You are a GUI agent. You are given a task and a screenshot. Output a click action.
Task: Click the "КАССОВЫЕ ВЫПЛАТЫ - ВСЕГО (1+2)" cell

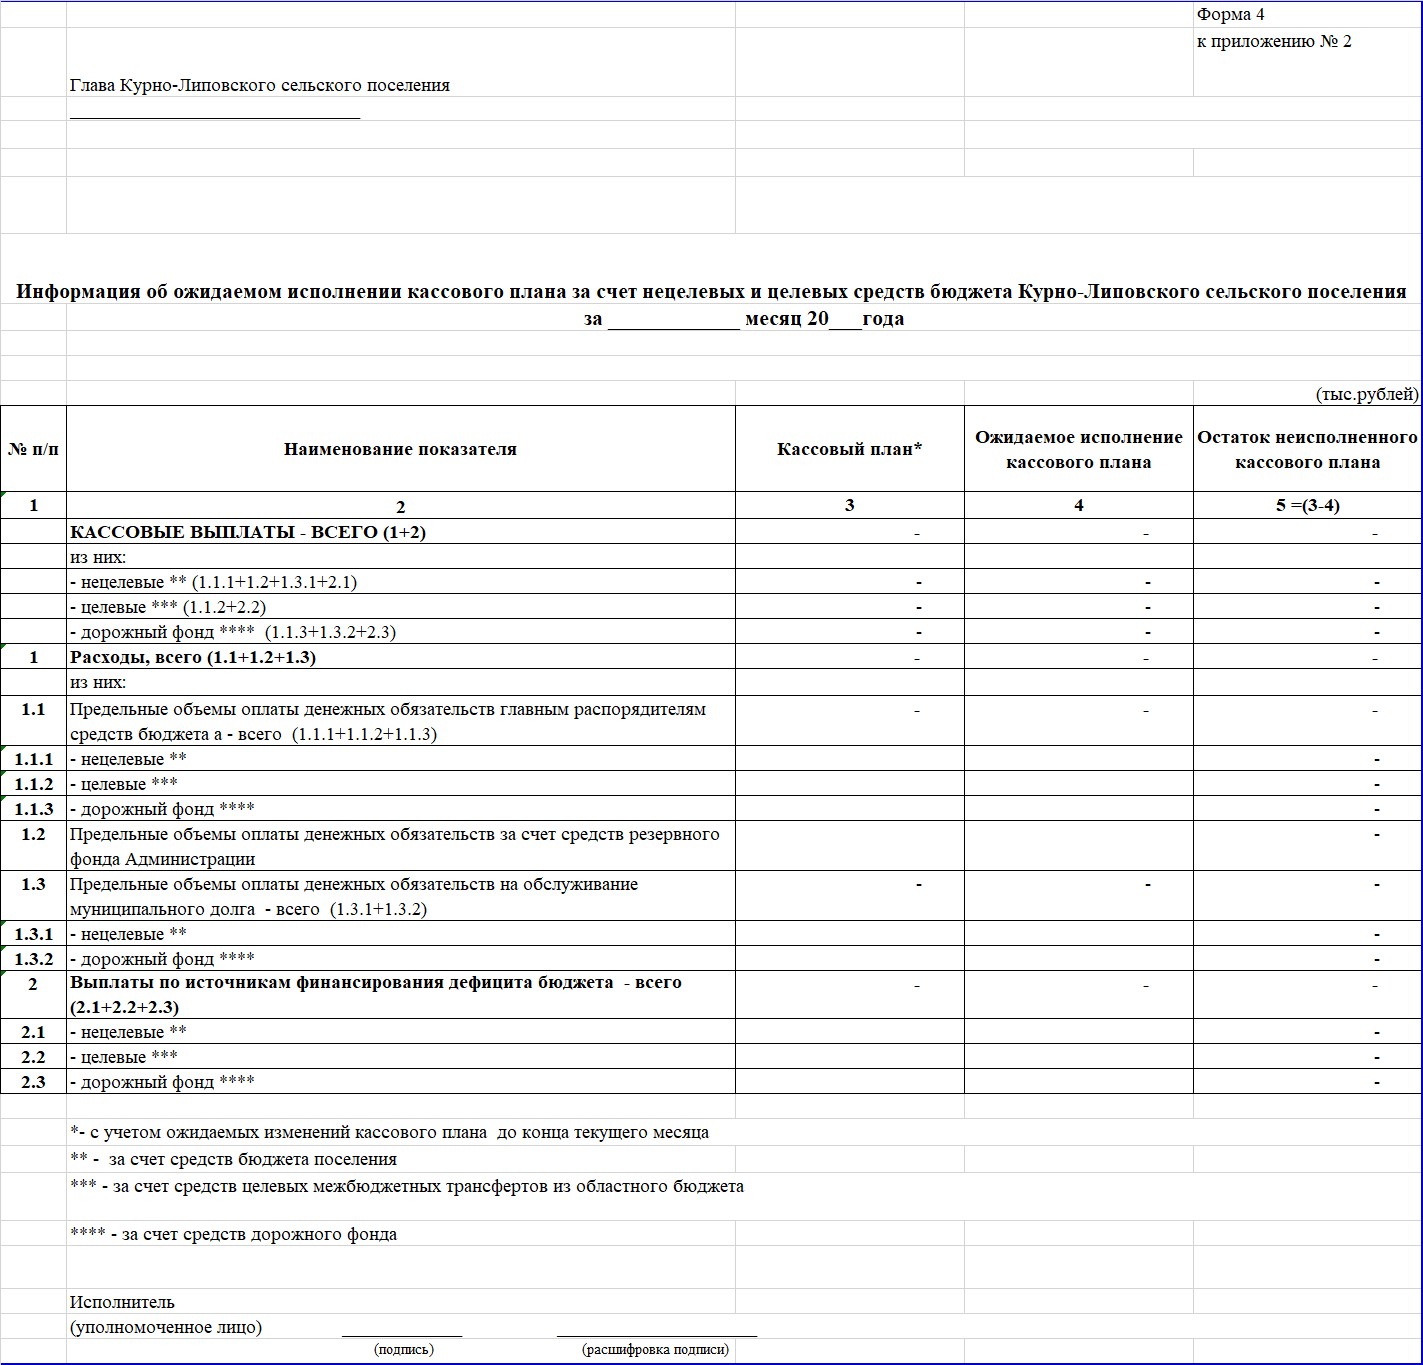click(248, 532)
